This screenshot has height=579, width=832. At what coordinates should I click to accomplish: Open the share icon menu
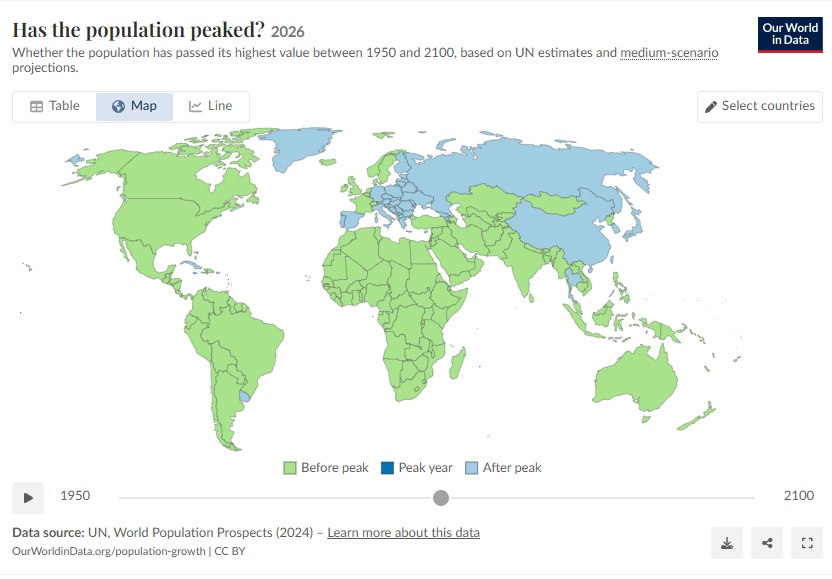[x=767, y=543]
